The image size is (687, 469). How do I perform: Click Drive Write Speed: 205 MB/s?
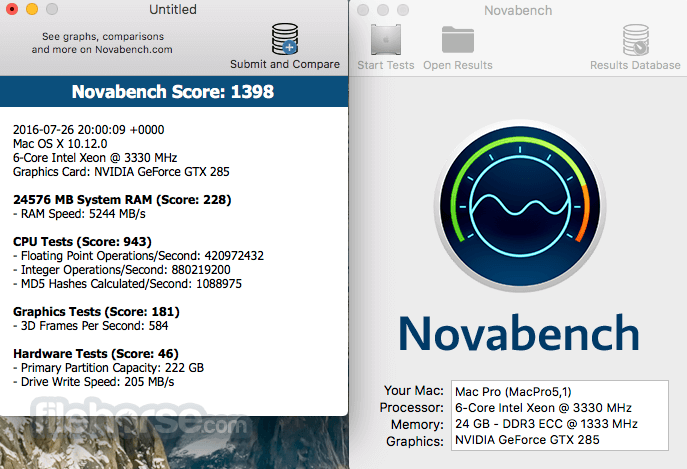point(94,382)
